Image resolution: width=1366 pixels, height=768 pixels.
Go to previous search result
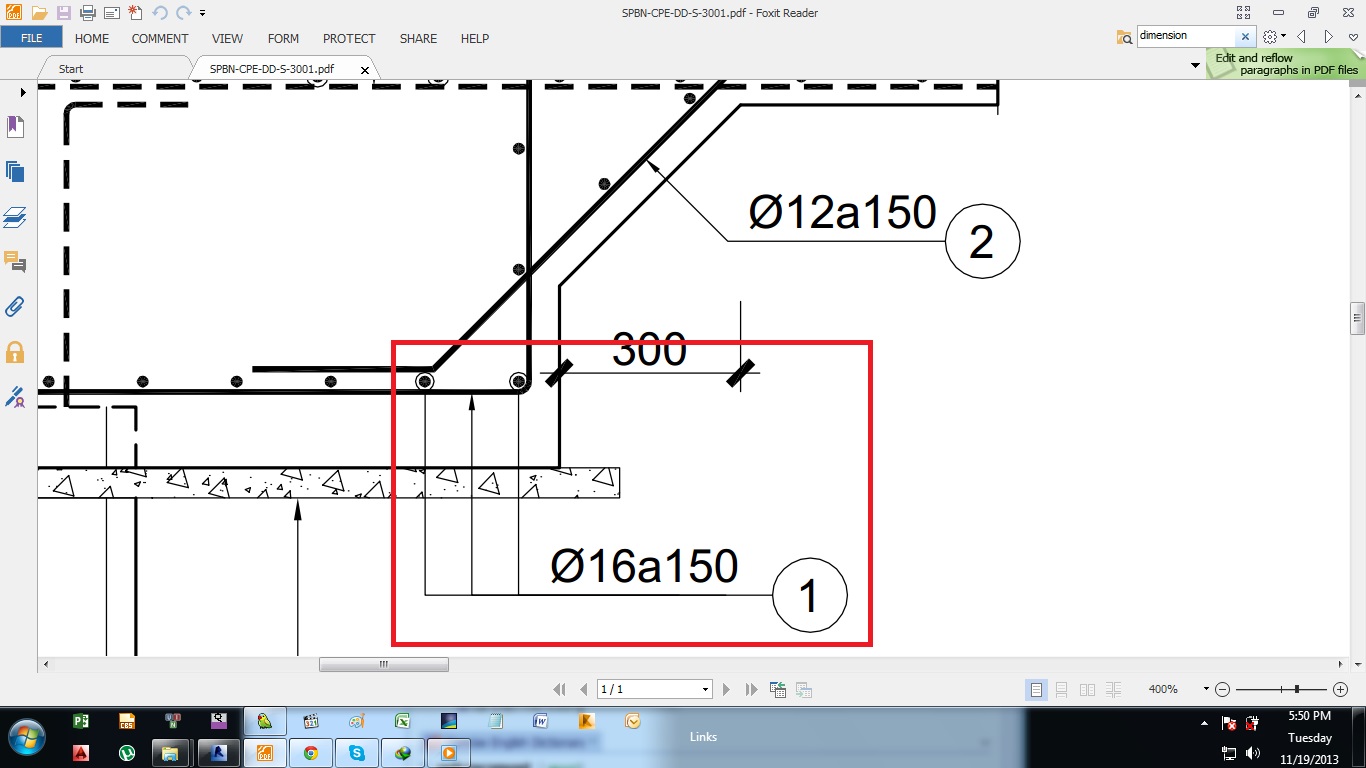[x=1302, y=36]
